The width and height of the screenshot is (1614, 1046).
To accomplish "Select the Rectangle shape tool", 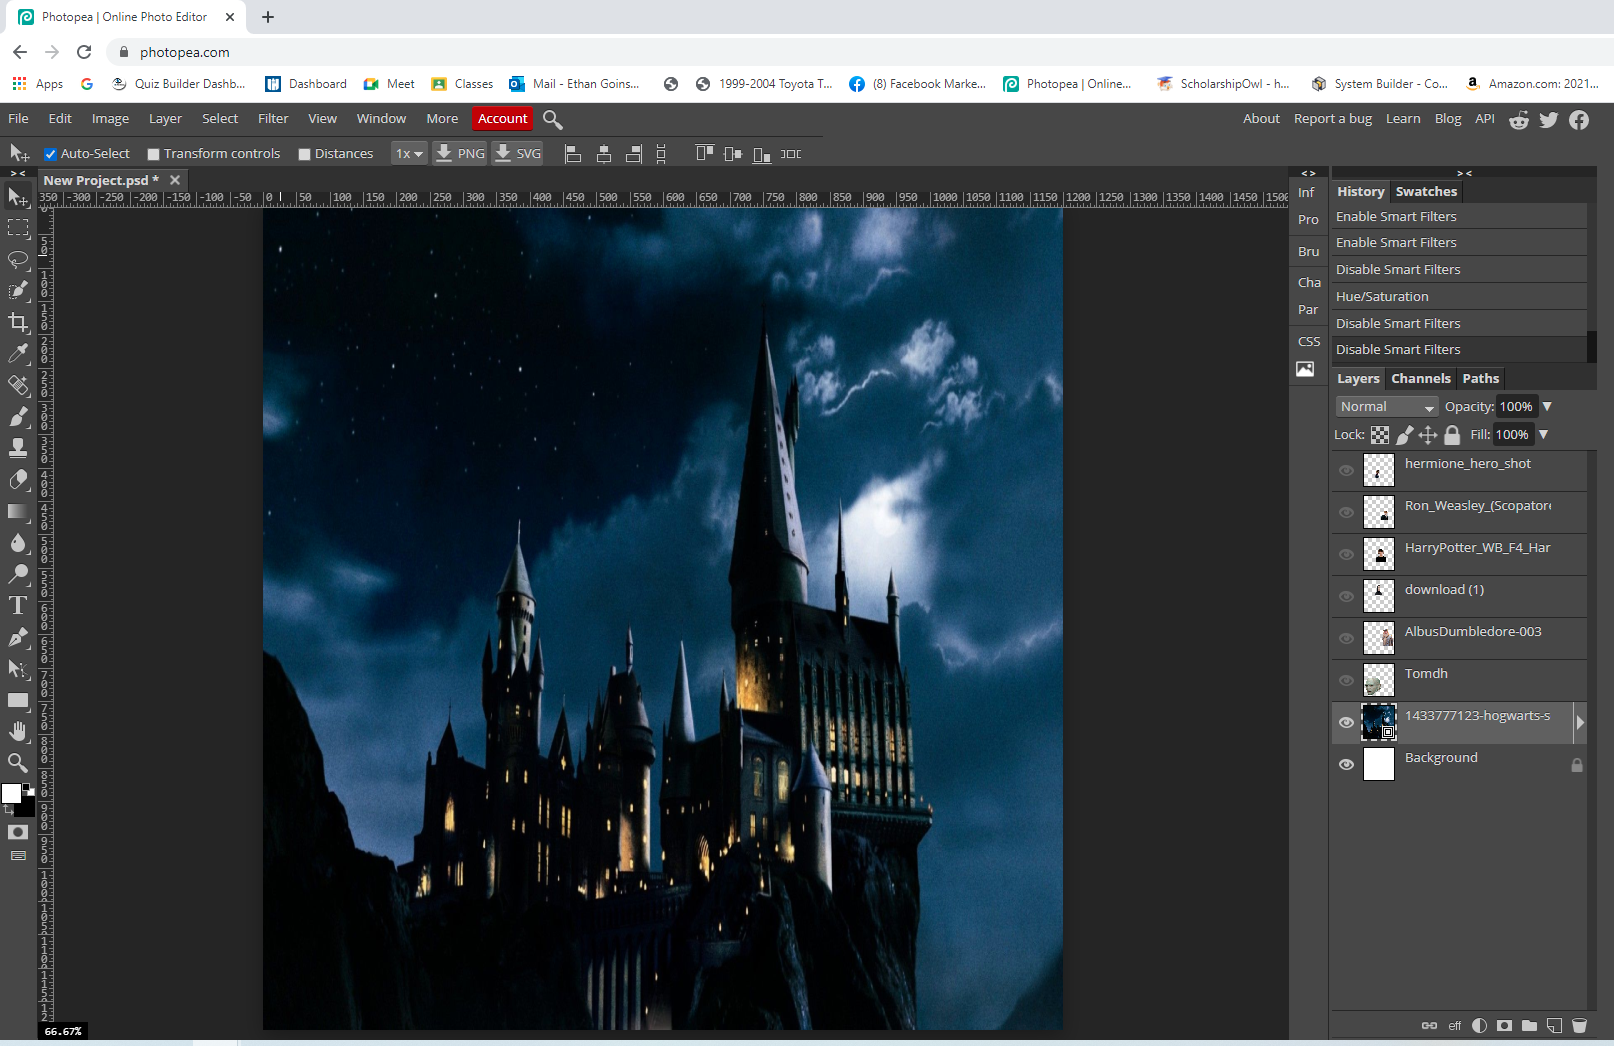I will (18, 700).
